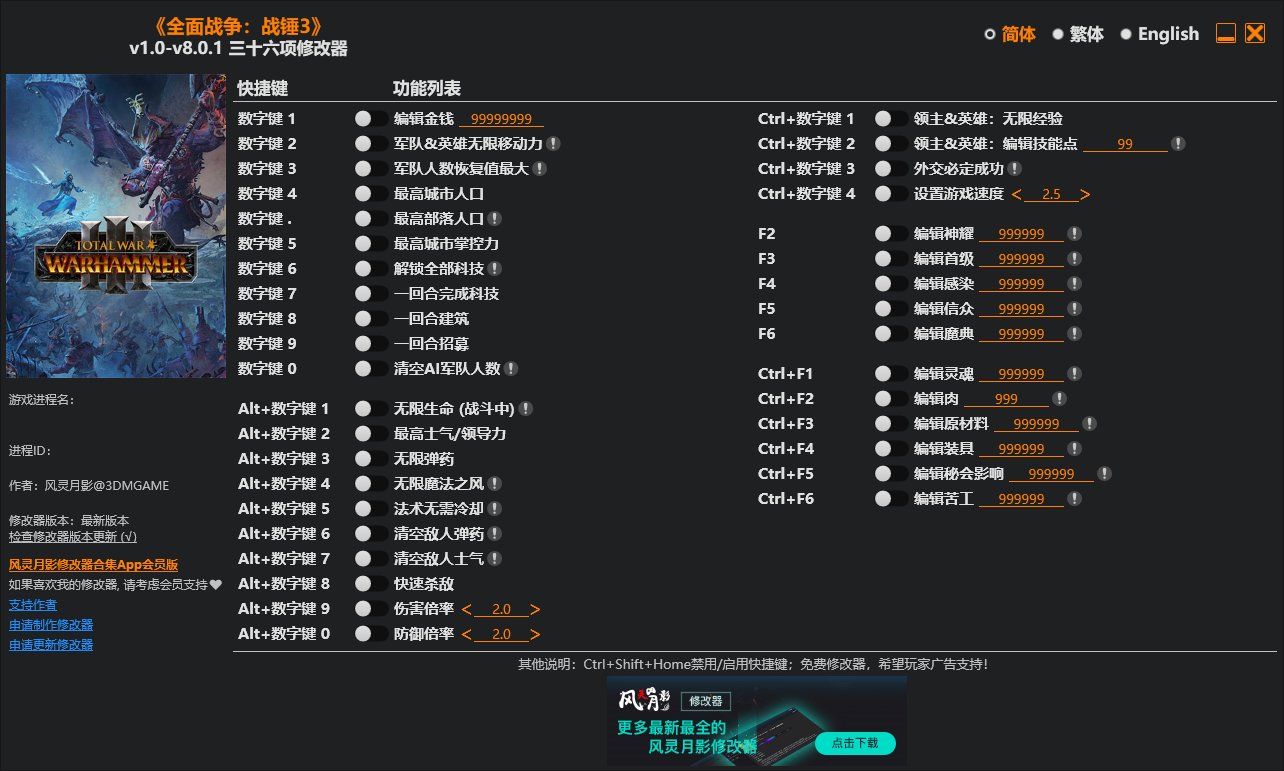
Task: Increase 设置游戏速度 value with right arrow
Action: 1085,194
